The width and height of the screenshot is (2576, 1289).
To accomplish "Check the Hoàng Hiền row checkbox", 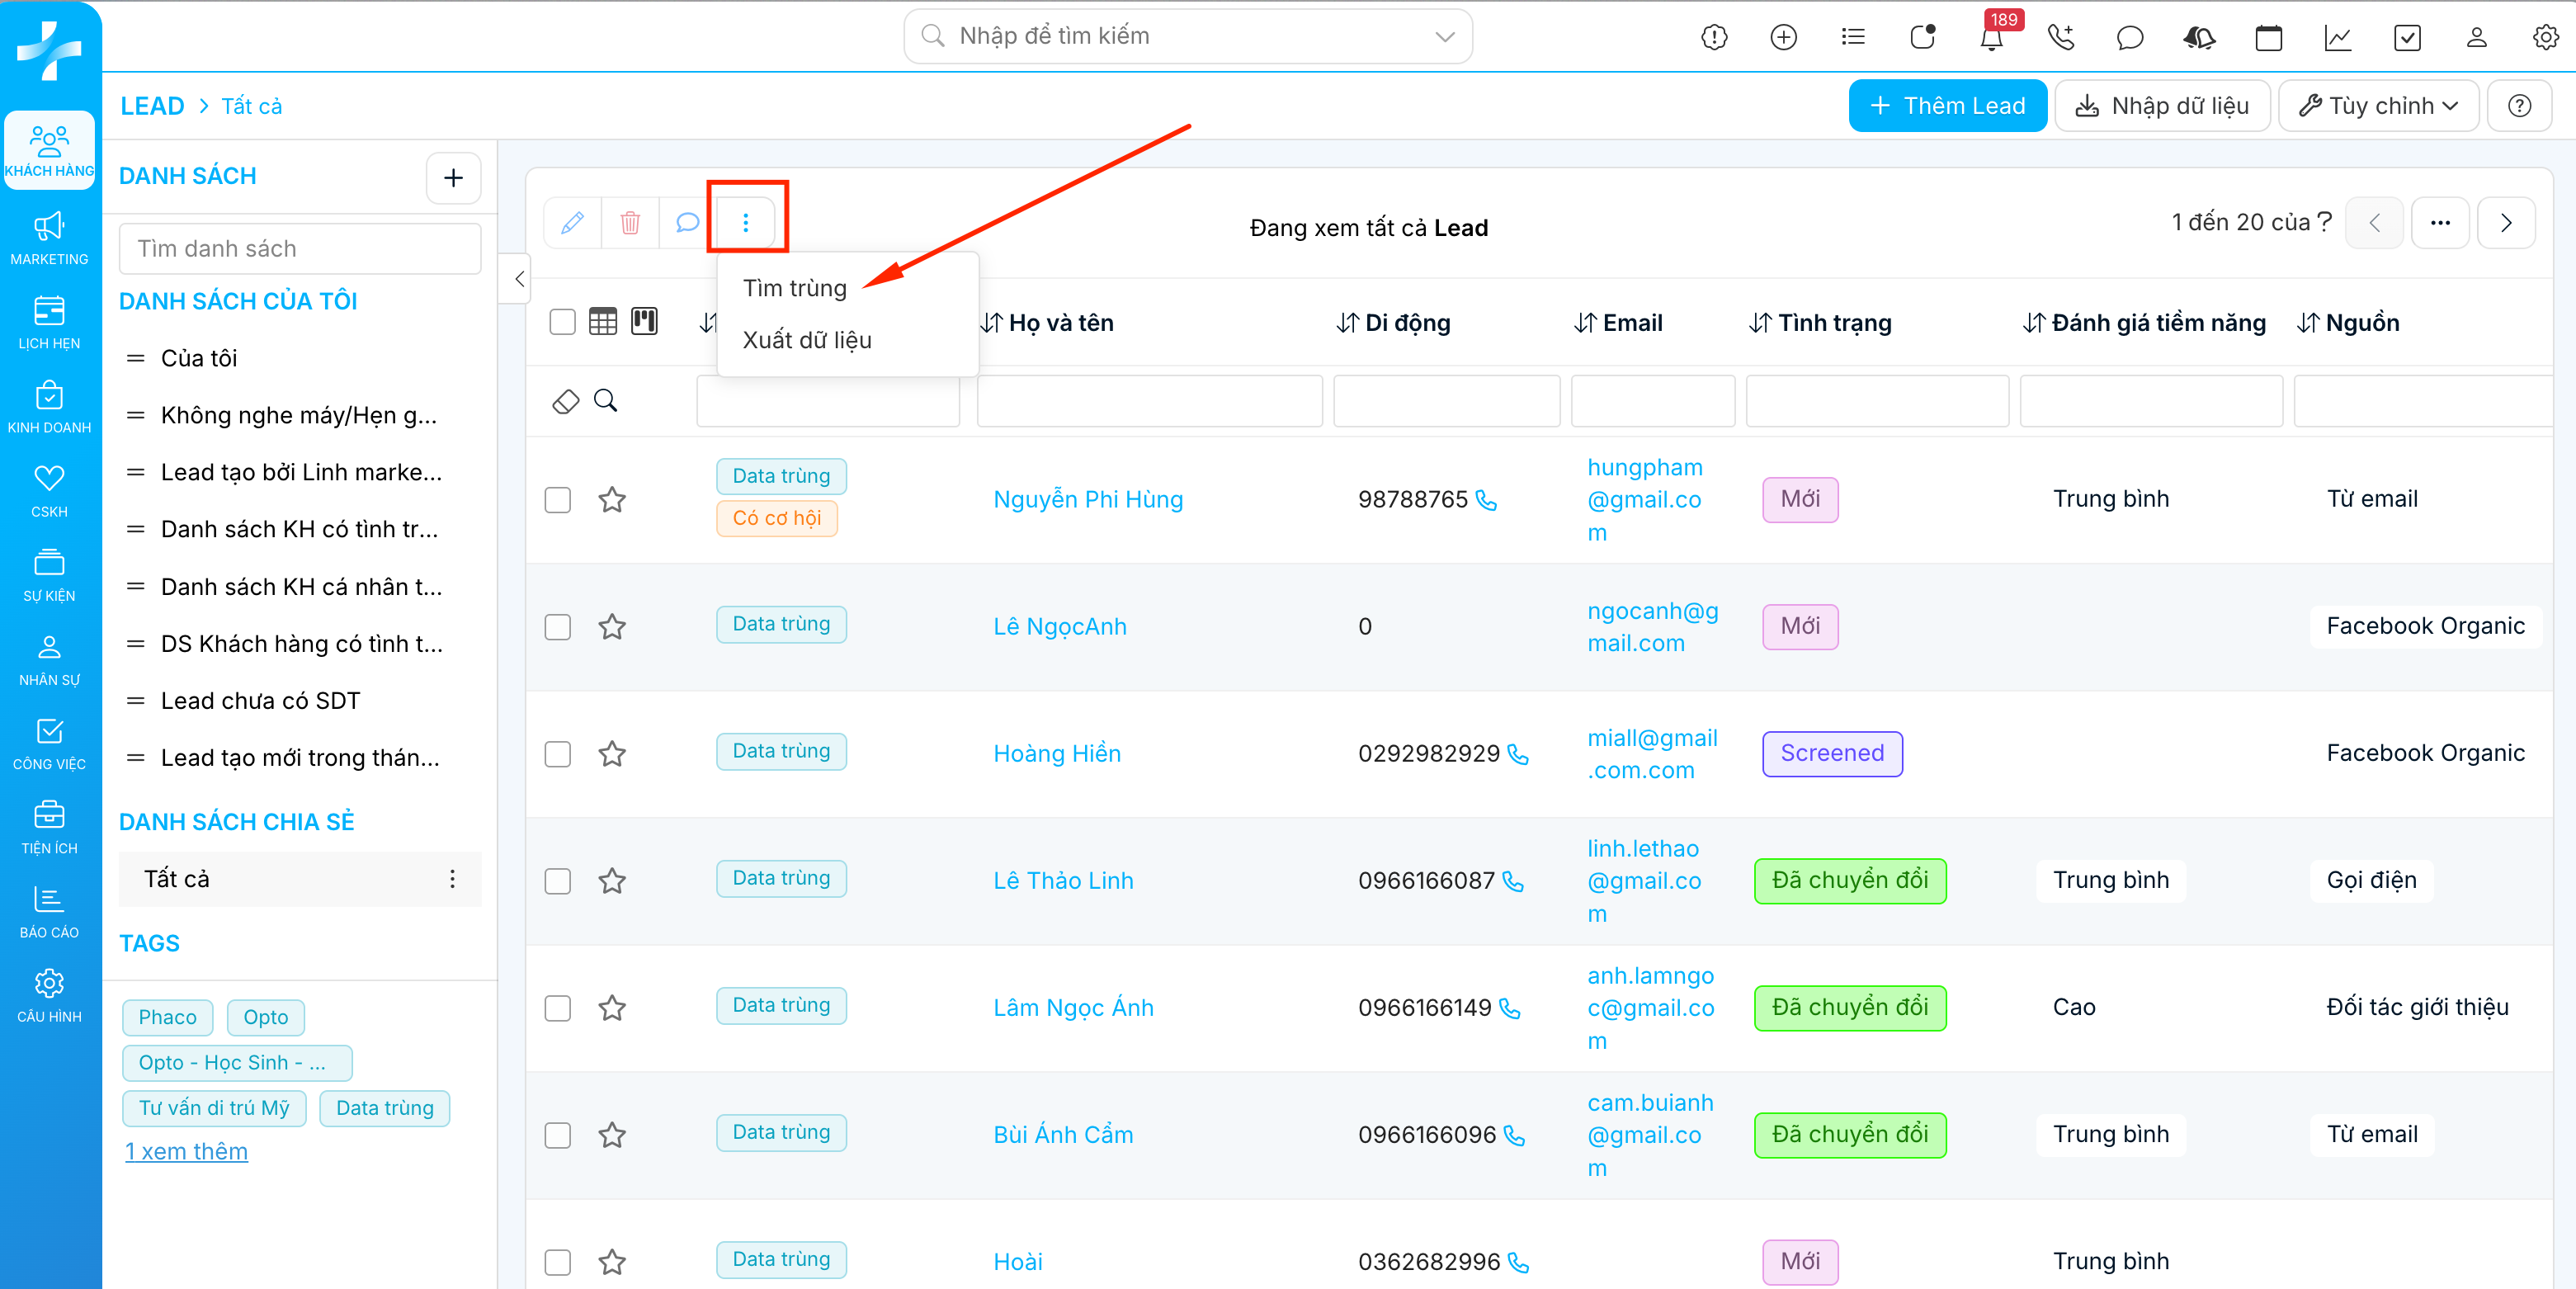I will tap(558, 754).
